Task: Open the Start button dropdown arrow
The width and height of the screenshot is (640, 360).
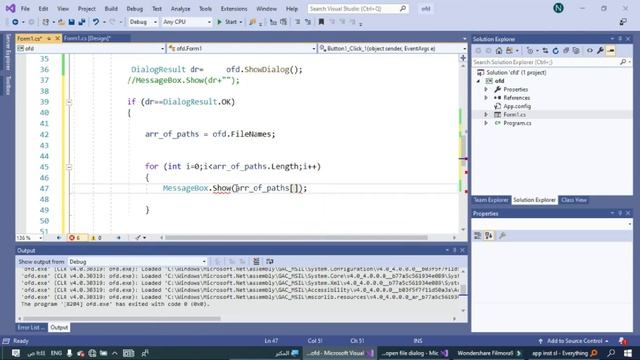Action: tap(241, 22)
